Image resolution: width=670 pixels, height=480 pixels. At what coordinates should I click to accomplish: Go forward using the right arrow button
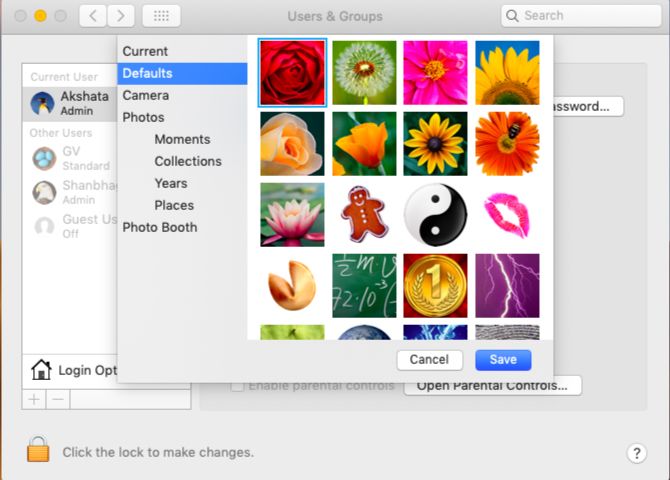tap(120, 16)
